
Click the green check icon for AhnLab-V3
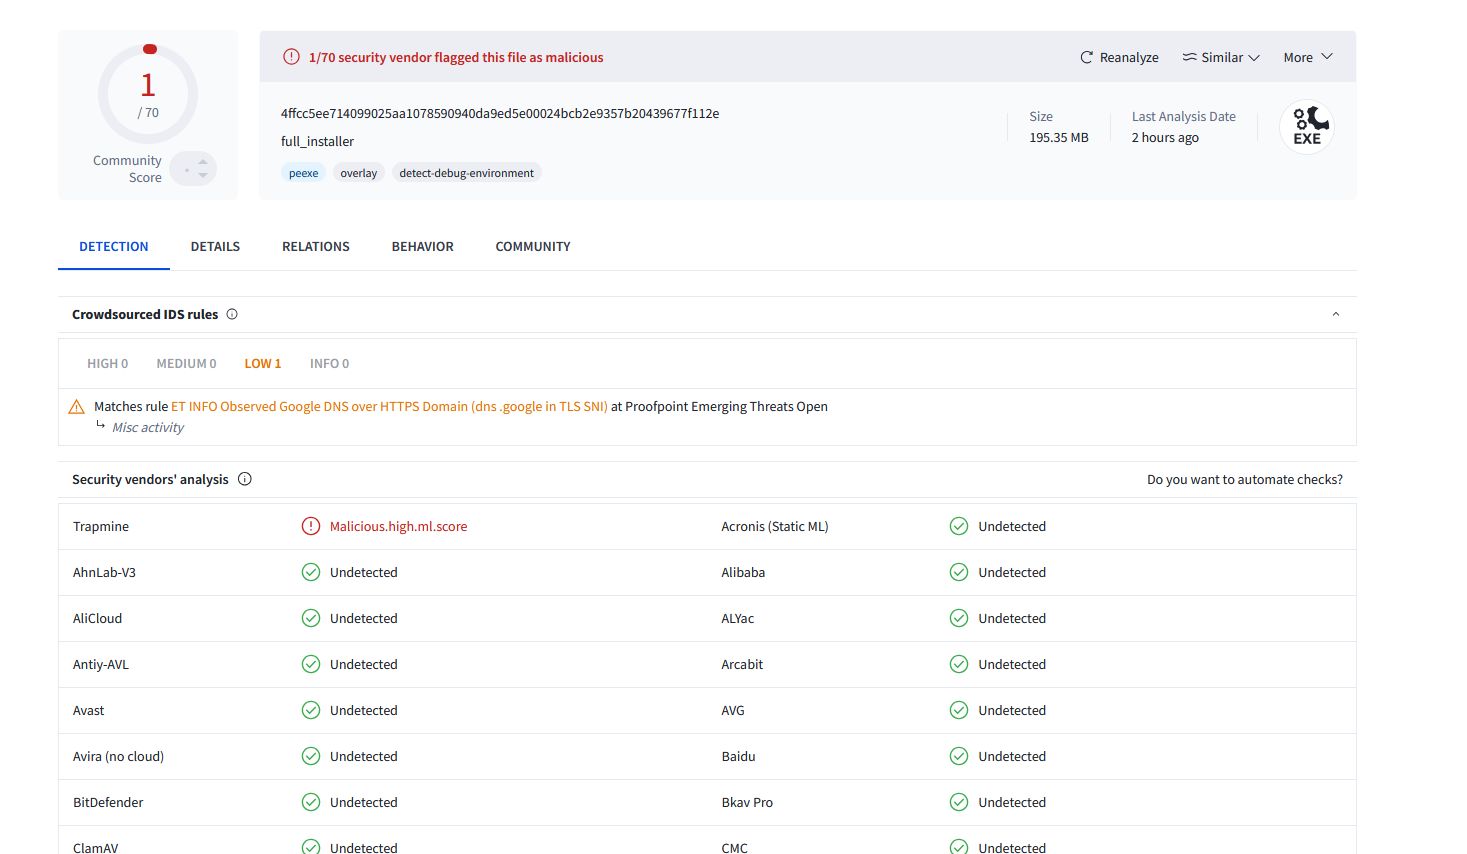[311, 573]
